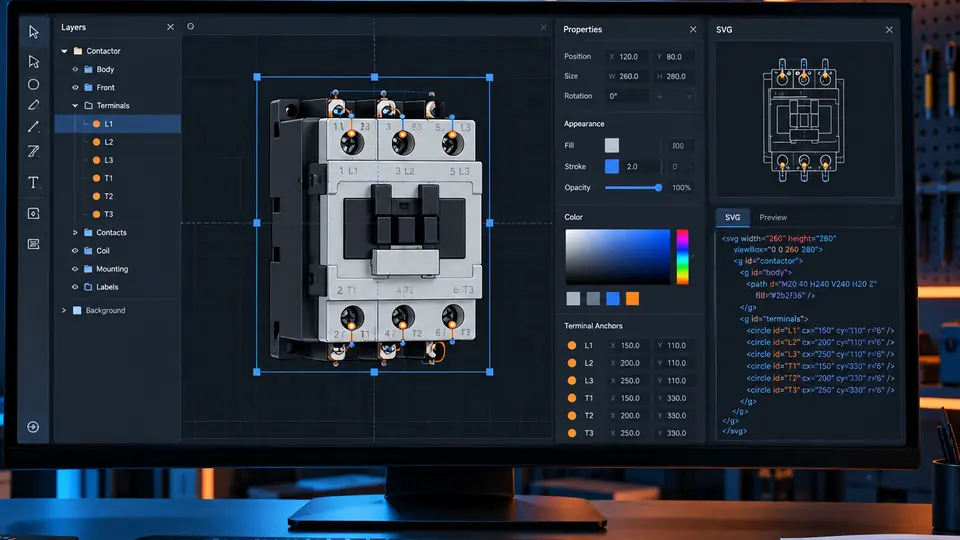Select the T3 terminal layer
The image size is (960, 540).
point(118,214)
